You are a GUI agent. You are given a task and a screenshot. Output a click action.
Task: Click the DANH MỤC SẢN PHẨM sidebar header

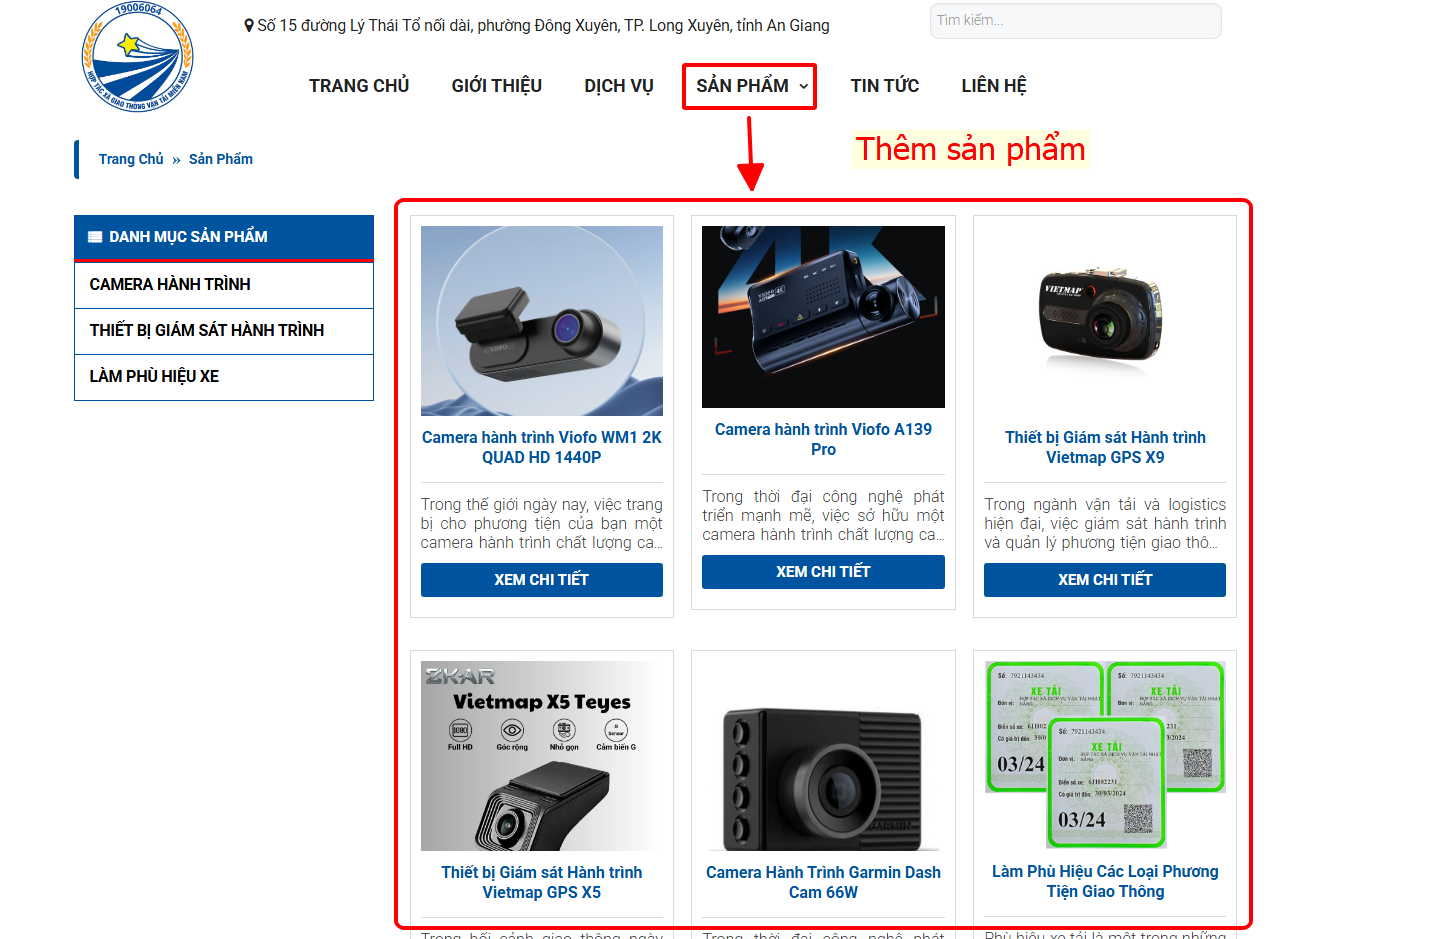point(224,238)
